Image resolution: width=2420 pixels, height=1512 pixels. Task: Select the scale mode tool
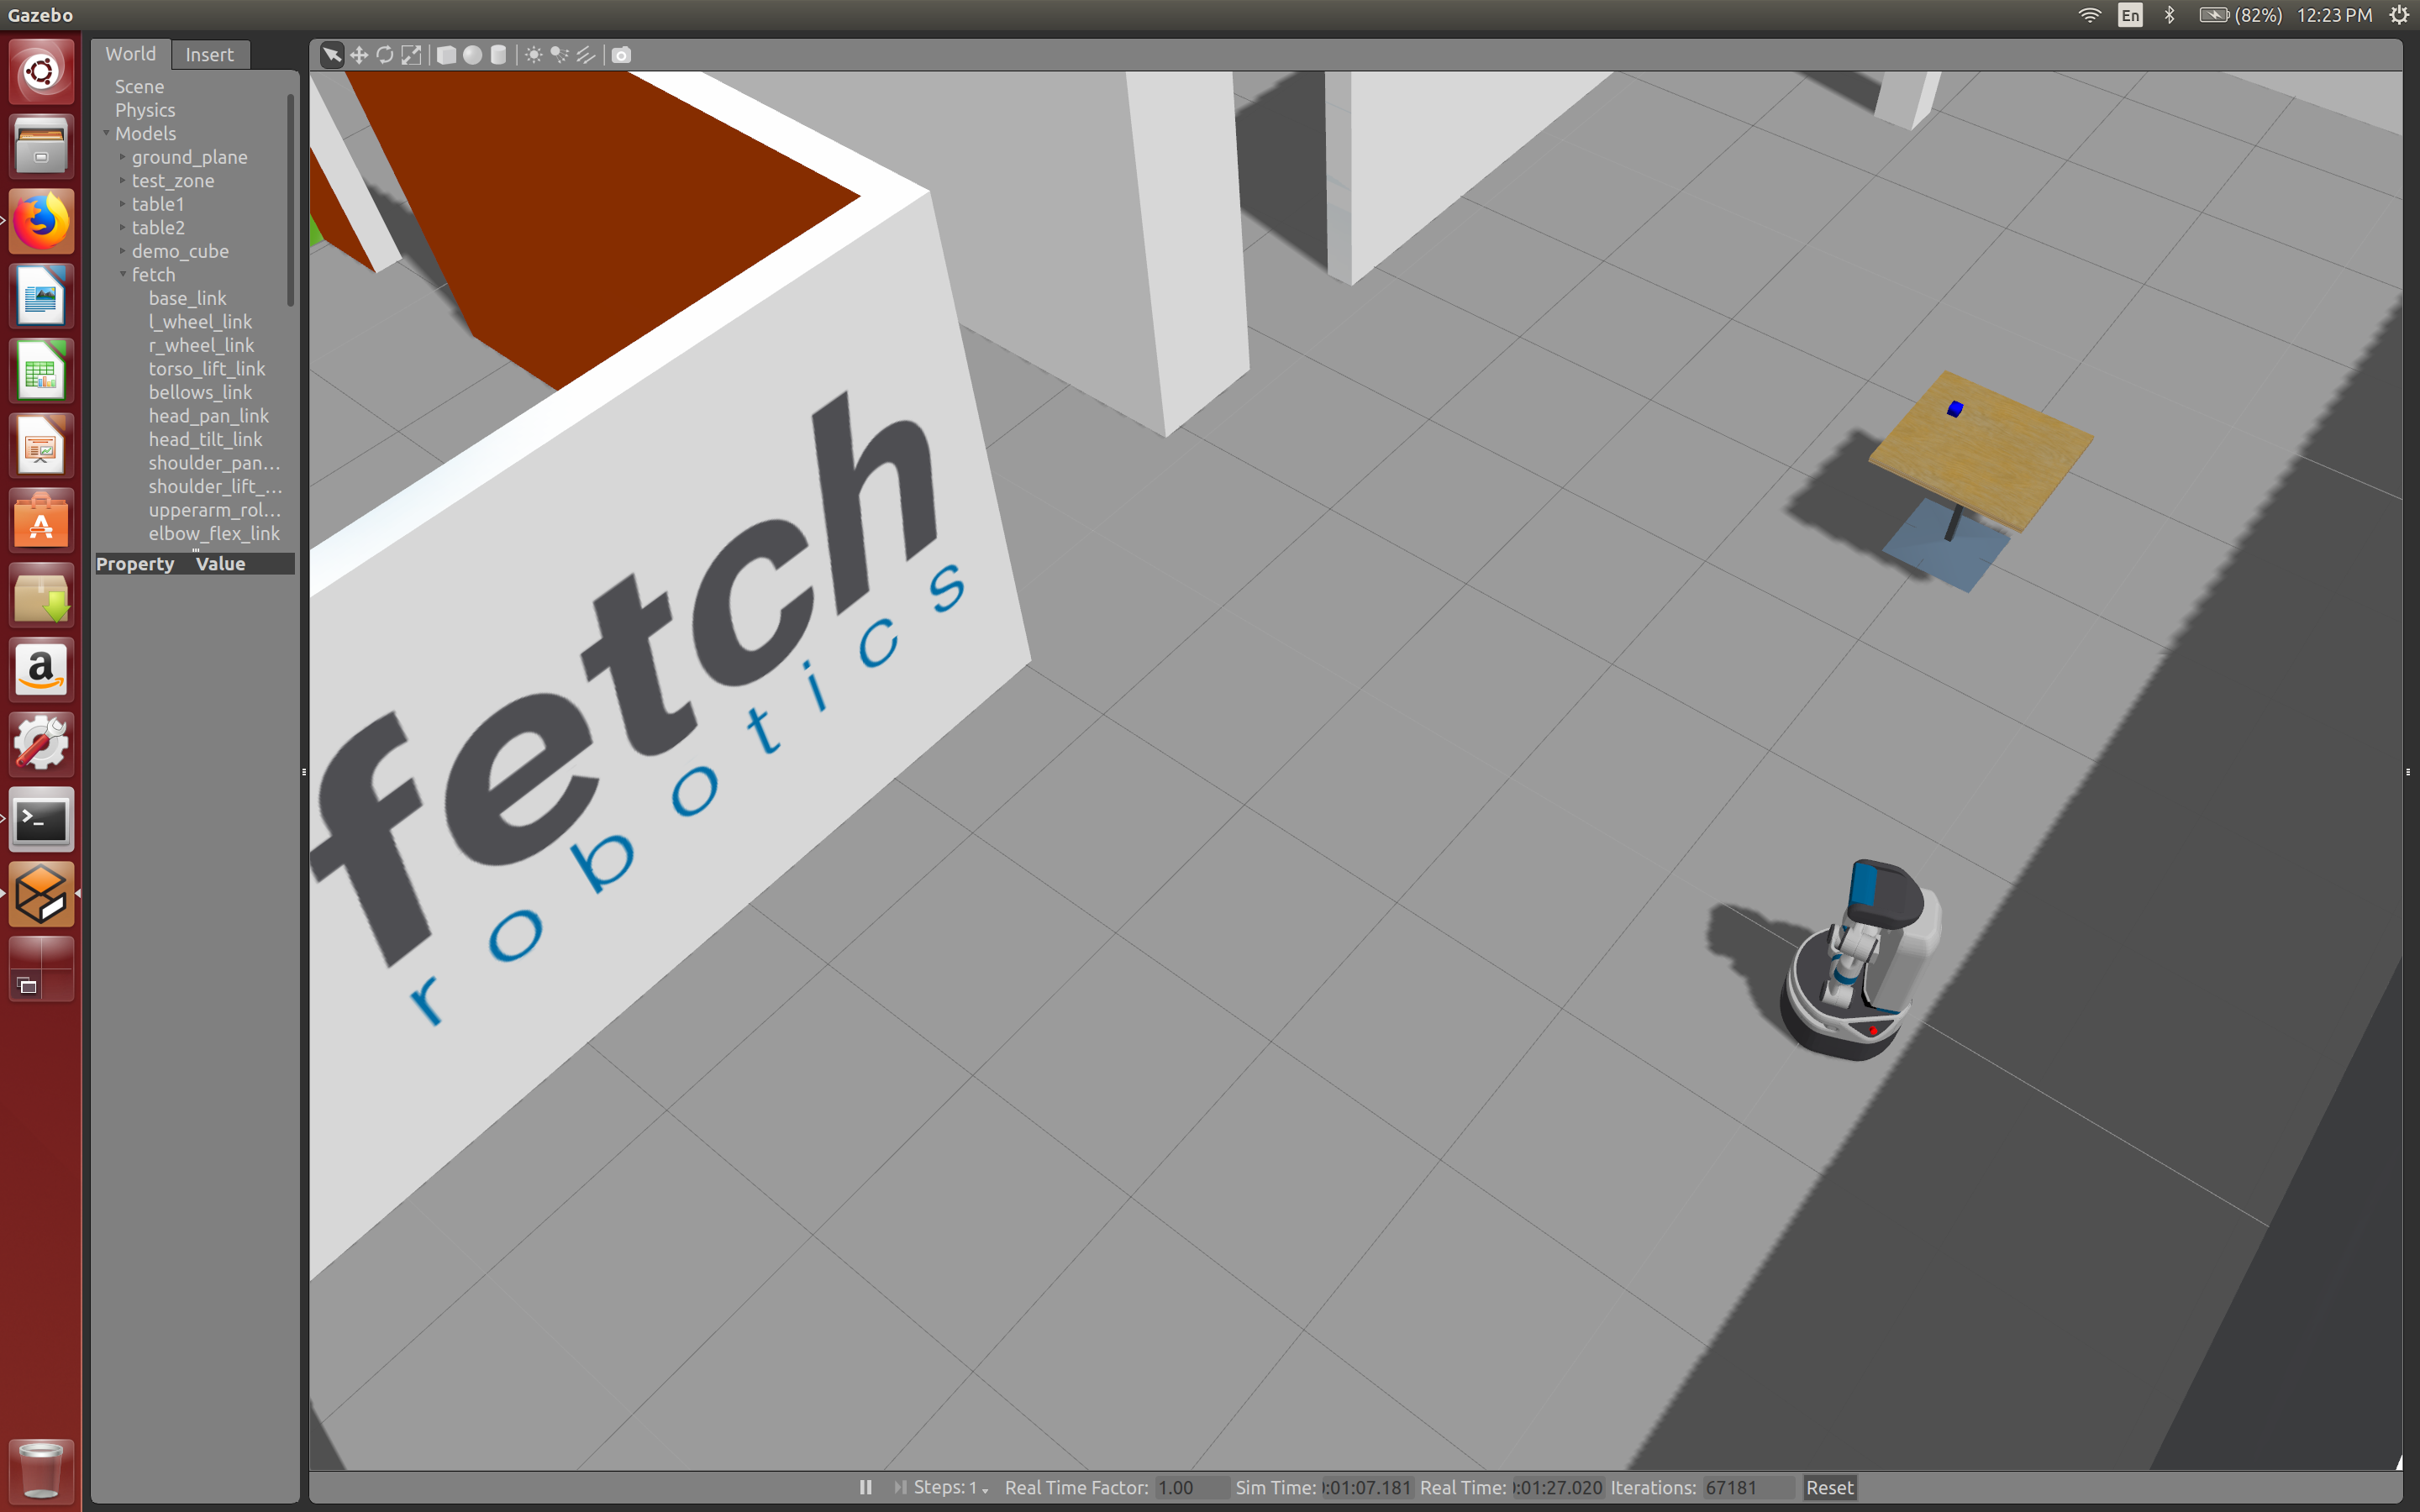pos(411,55)
